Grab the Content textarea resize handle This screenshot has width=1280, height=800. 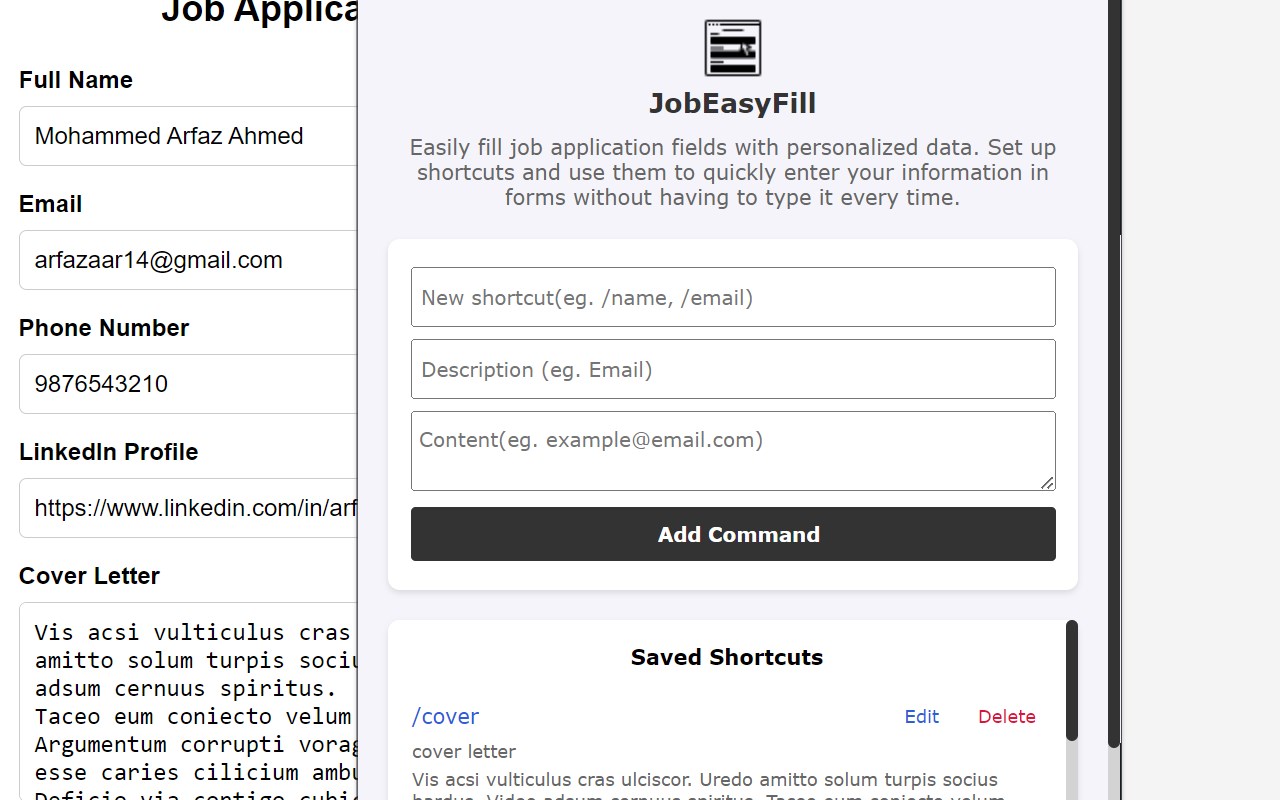(1047, 483)
